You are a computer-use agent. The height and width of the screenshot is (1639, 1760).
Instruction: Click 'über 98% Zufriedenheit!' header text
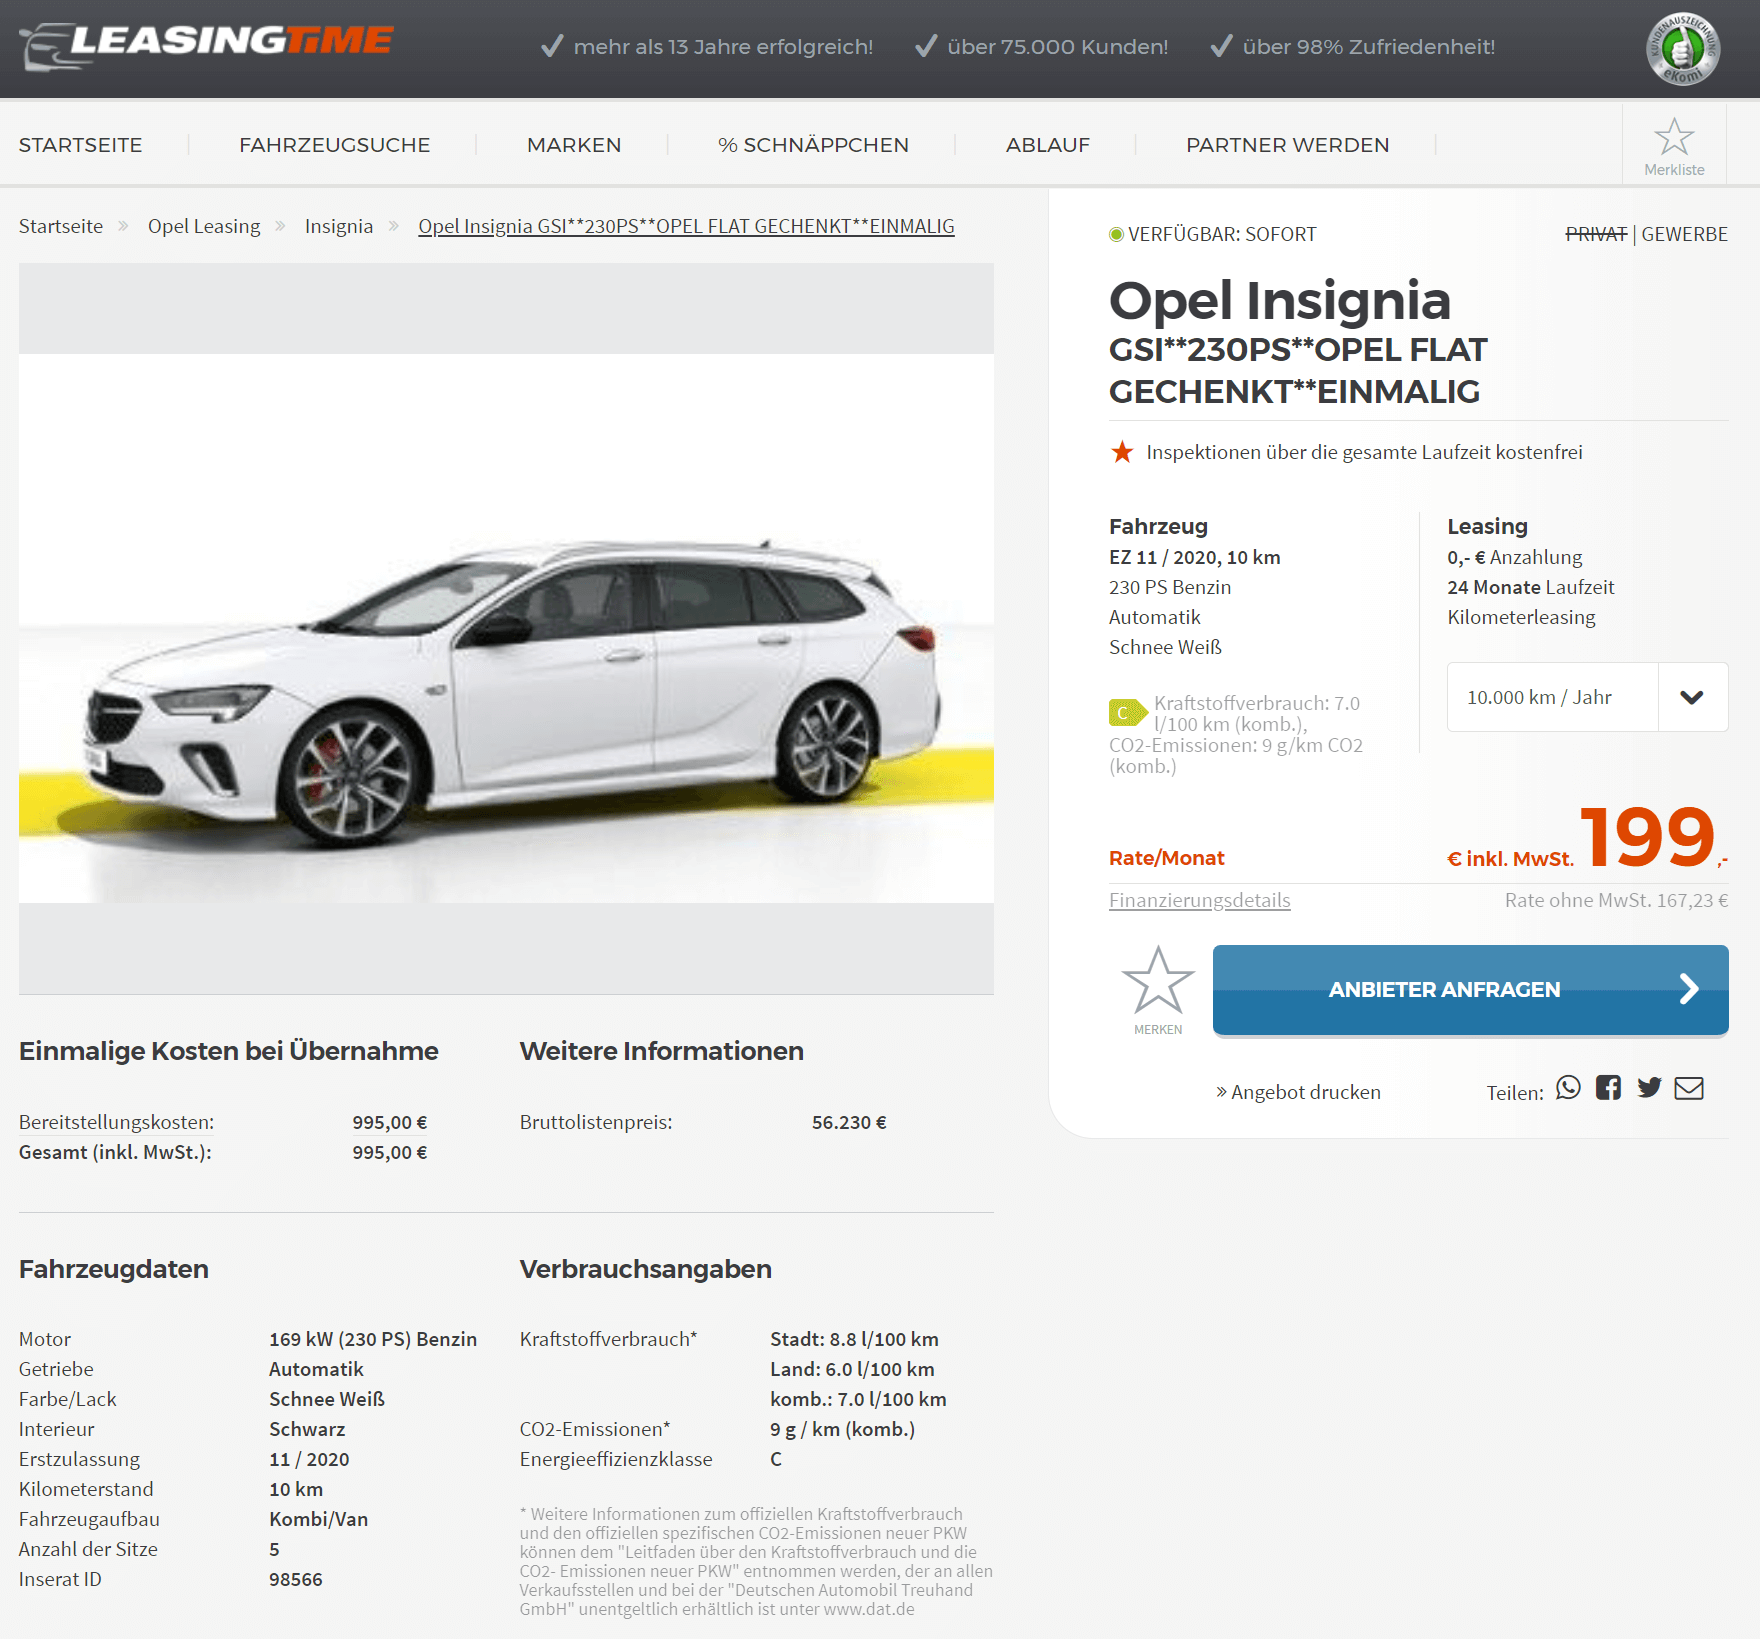pyautogui.click(x=1369, y=47)
